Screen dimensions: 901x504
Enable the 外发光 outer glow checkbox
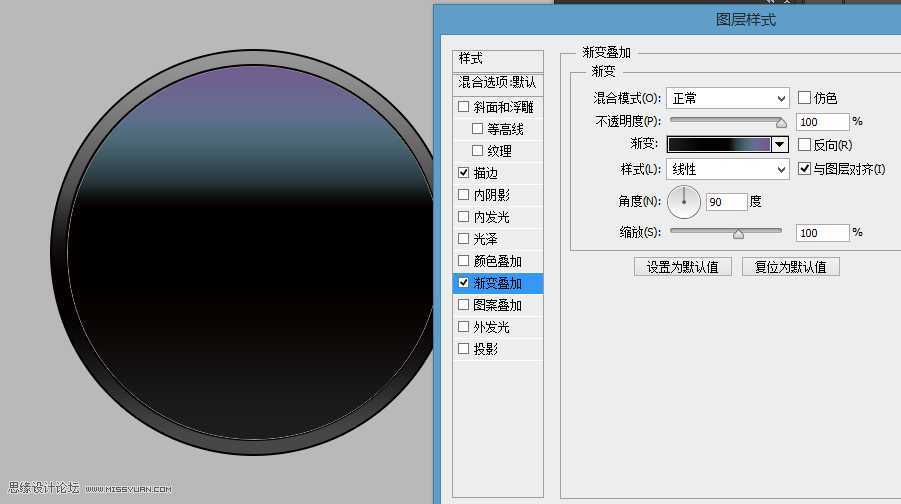[x=463, y=327]
